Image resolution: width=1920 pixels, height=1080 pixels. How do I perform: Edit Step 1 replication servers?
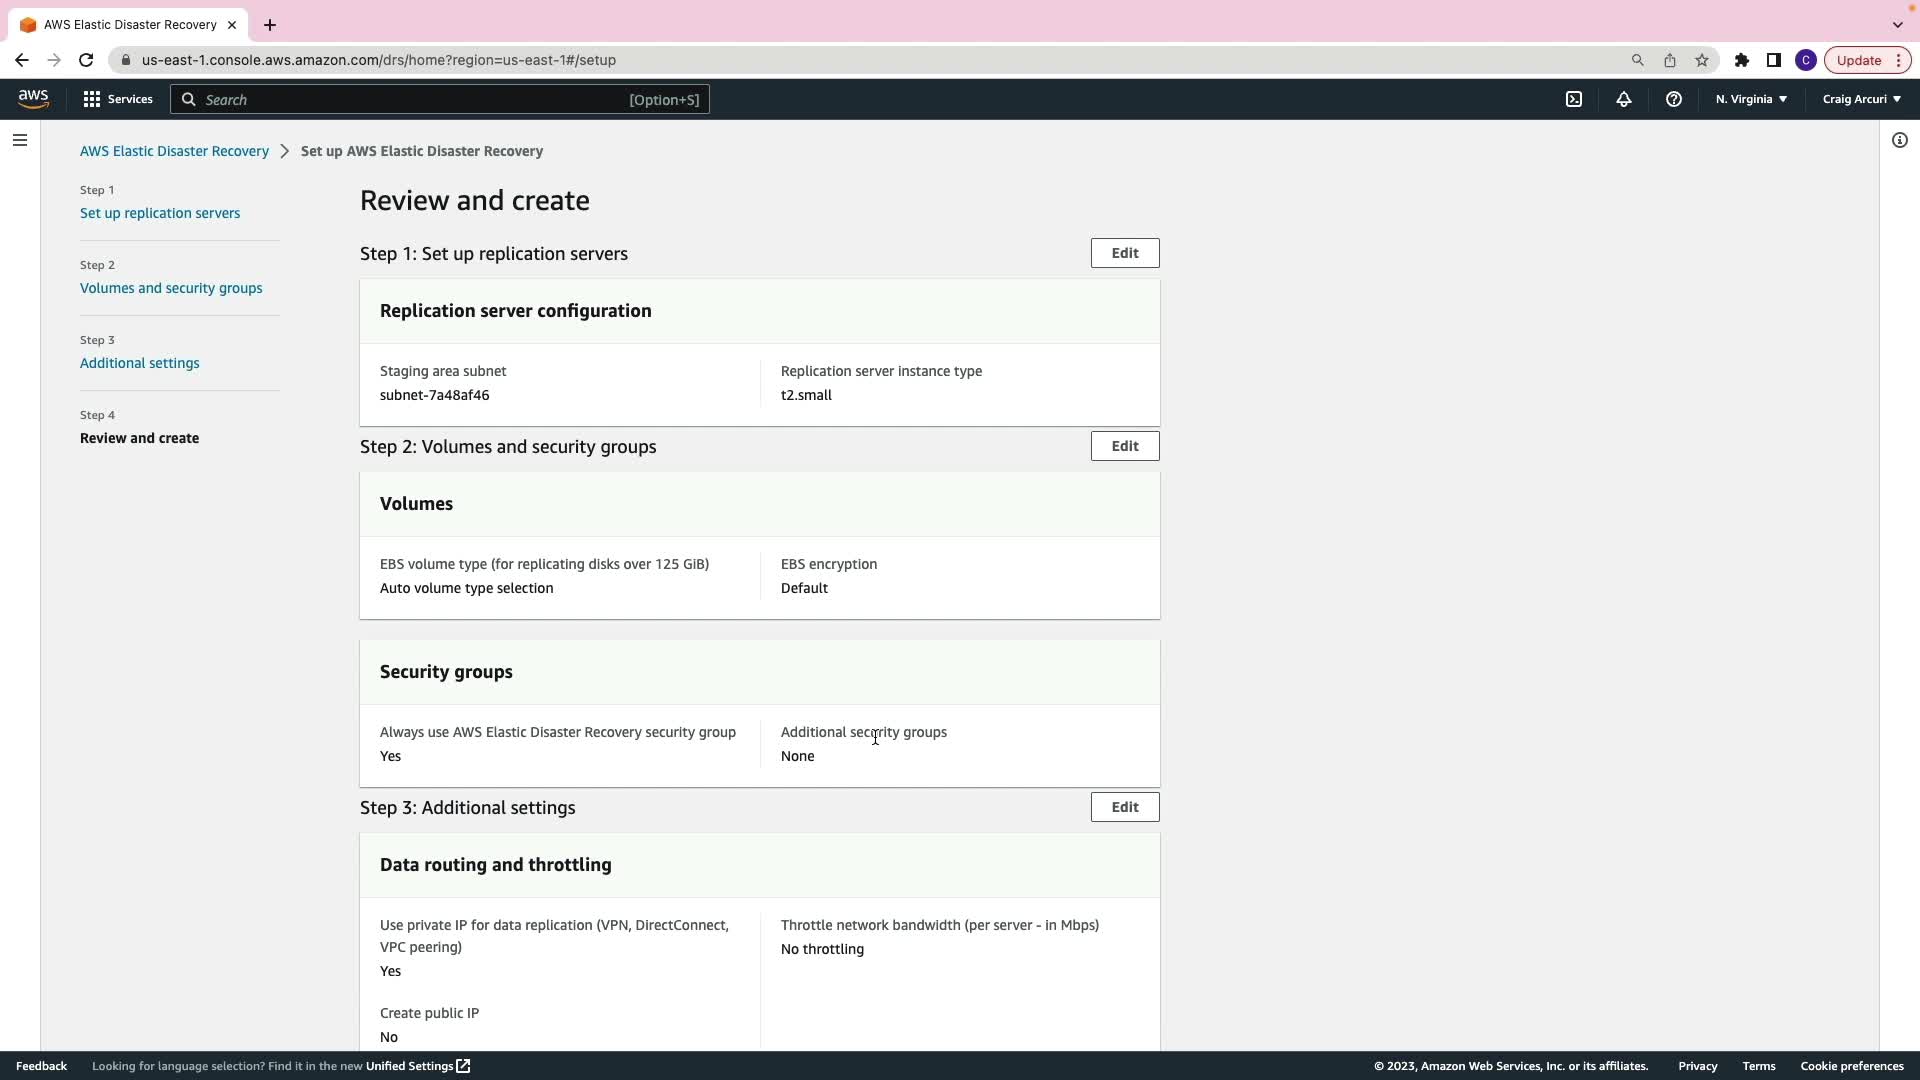click(1124, 253)
